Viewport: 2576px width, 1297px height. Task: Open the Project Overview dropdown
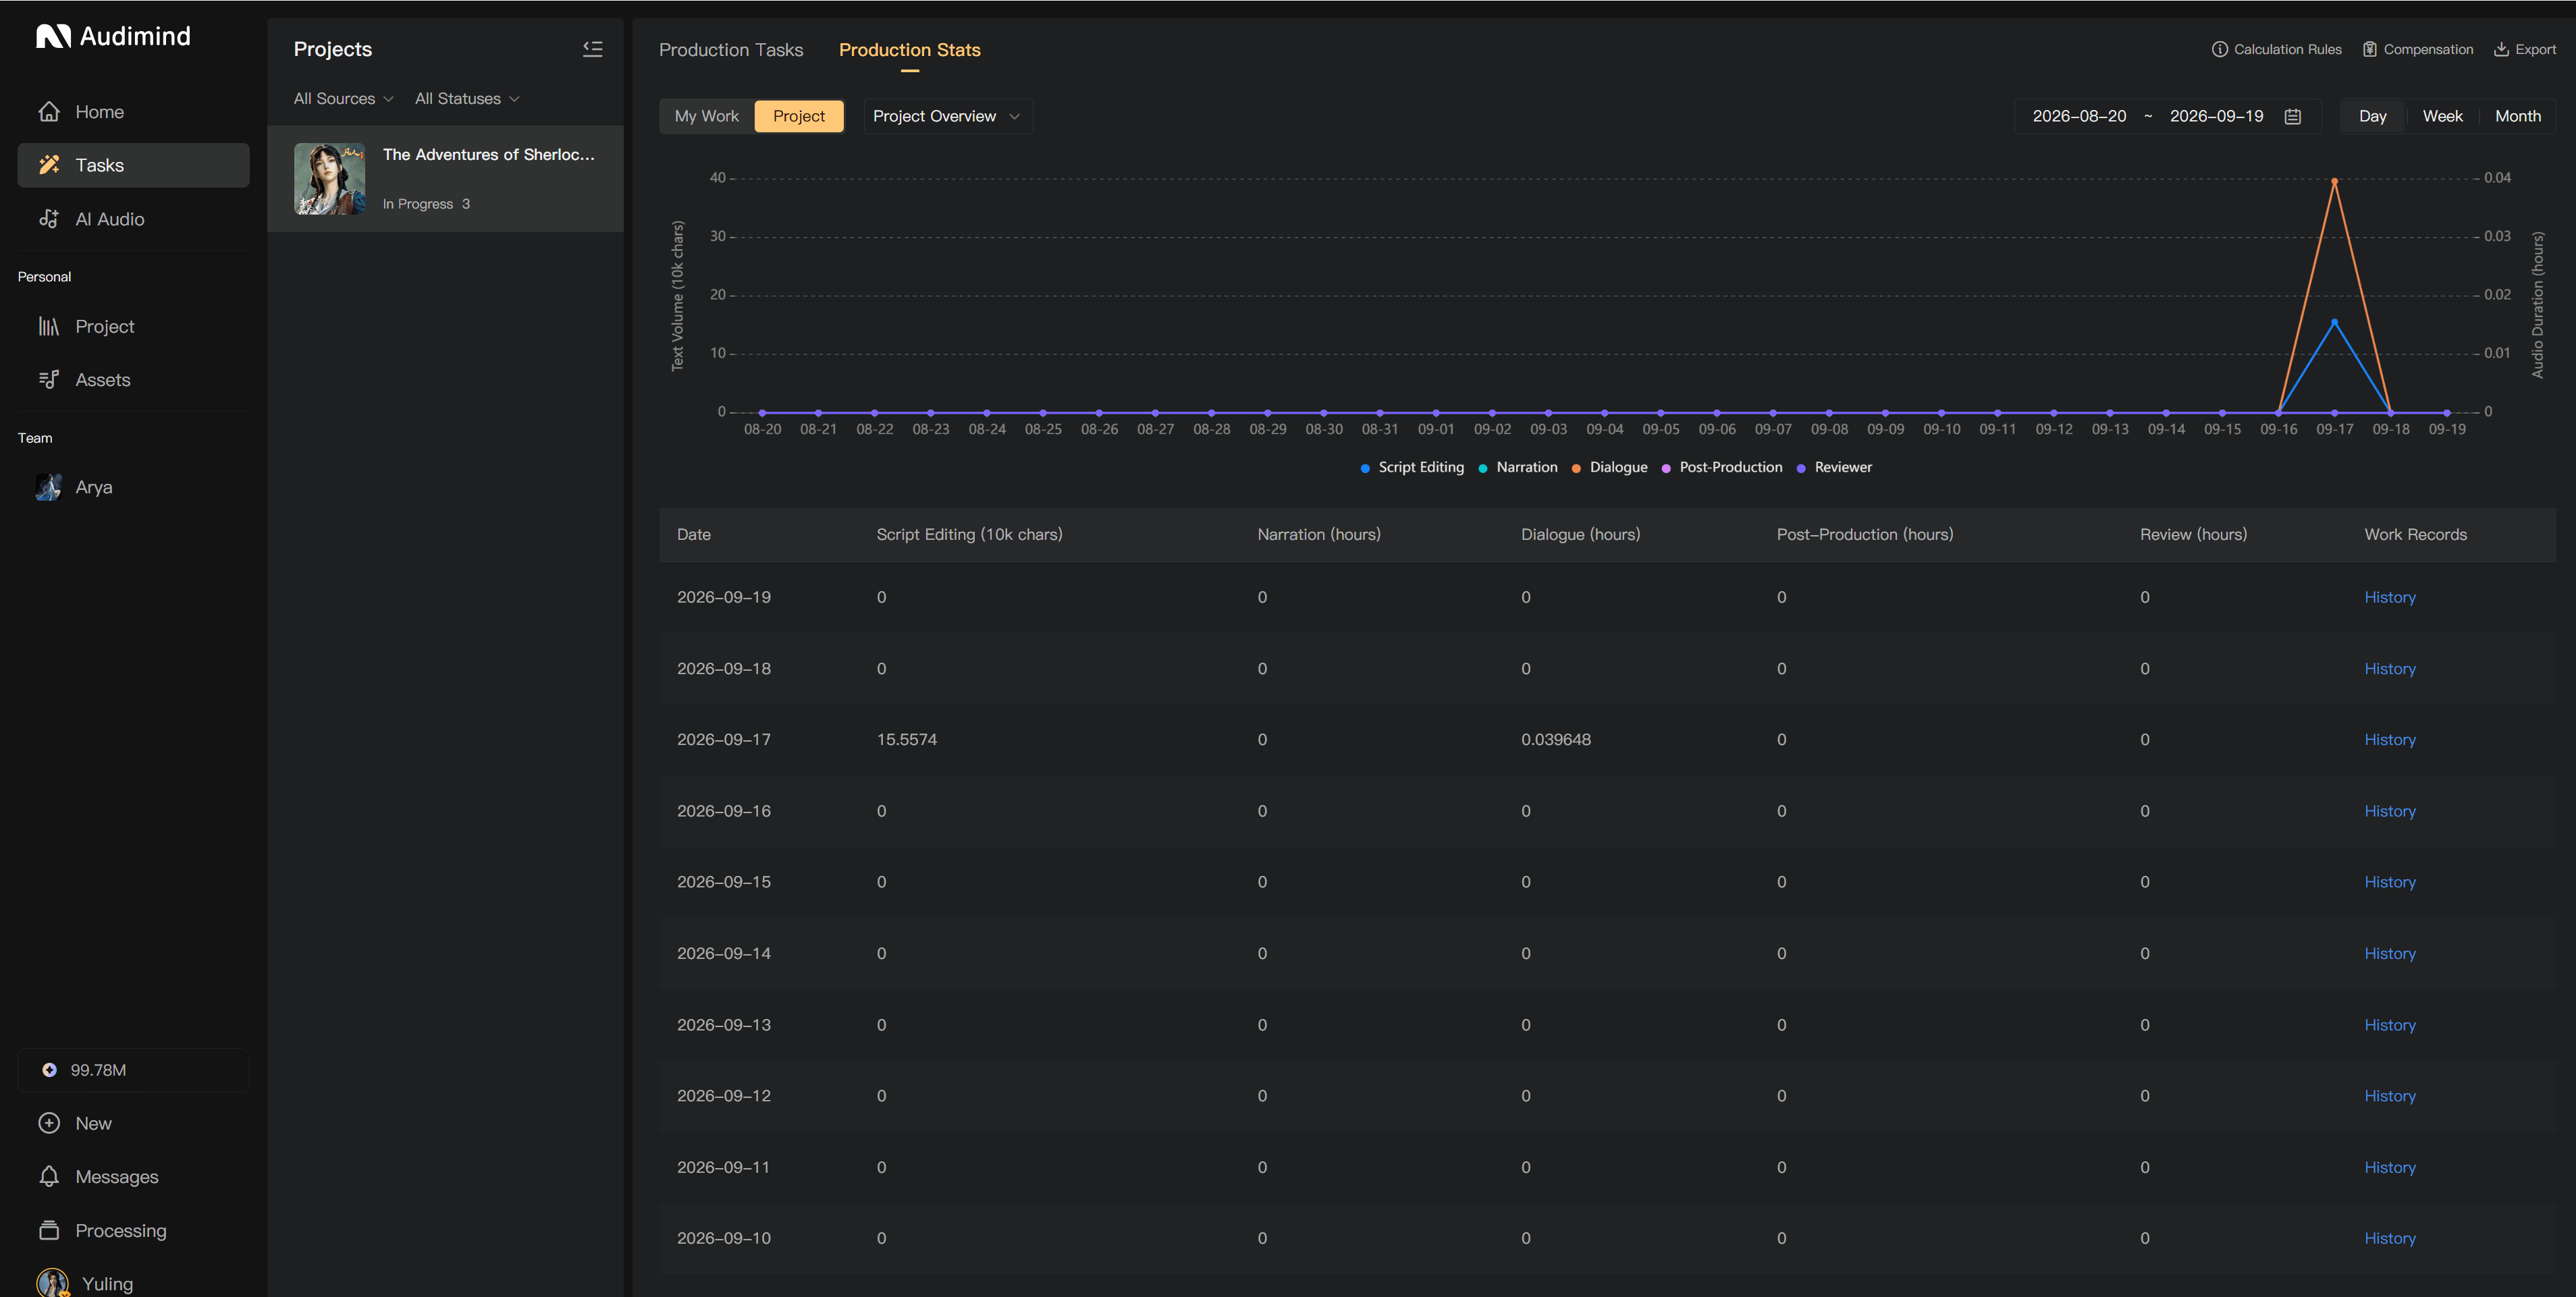[947, 116]
